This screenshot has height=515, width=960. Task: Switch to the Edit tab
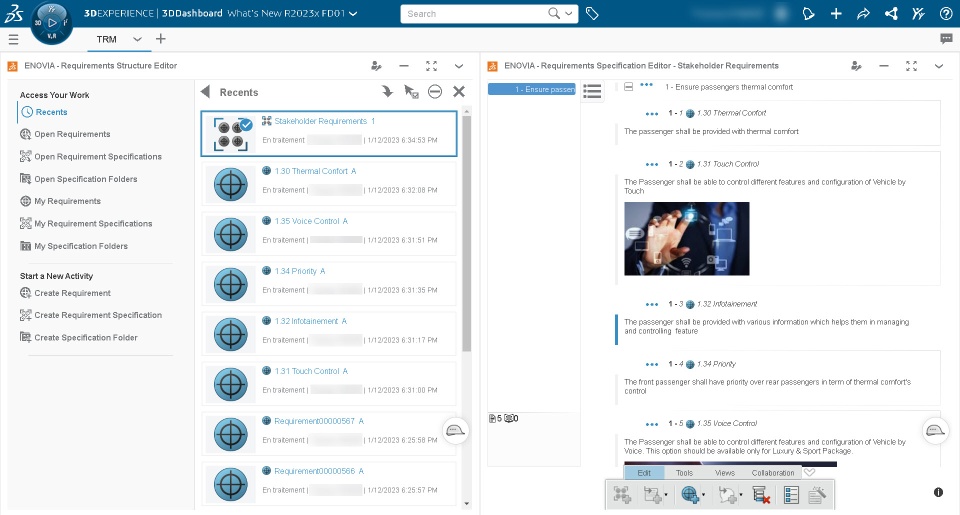[644, 473]
